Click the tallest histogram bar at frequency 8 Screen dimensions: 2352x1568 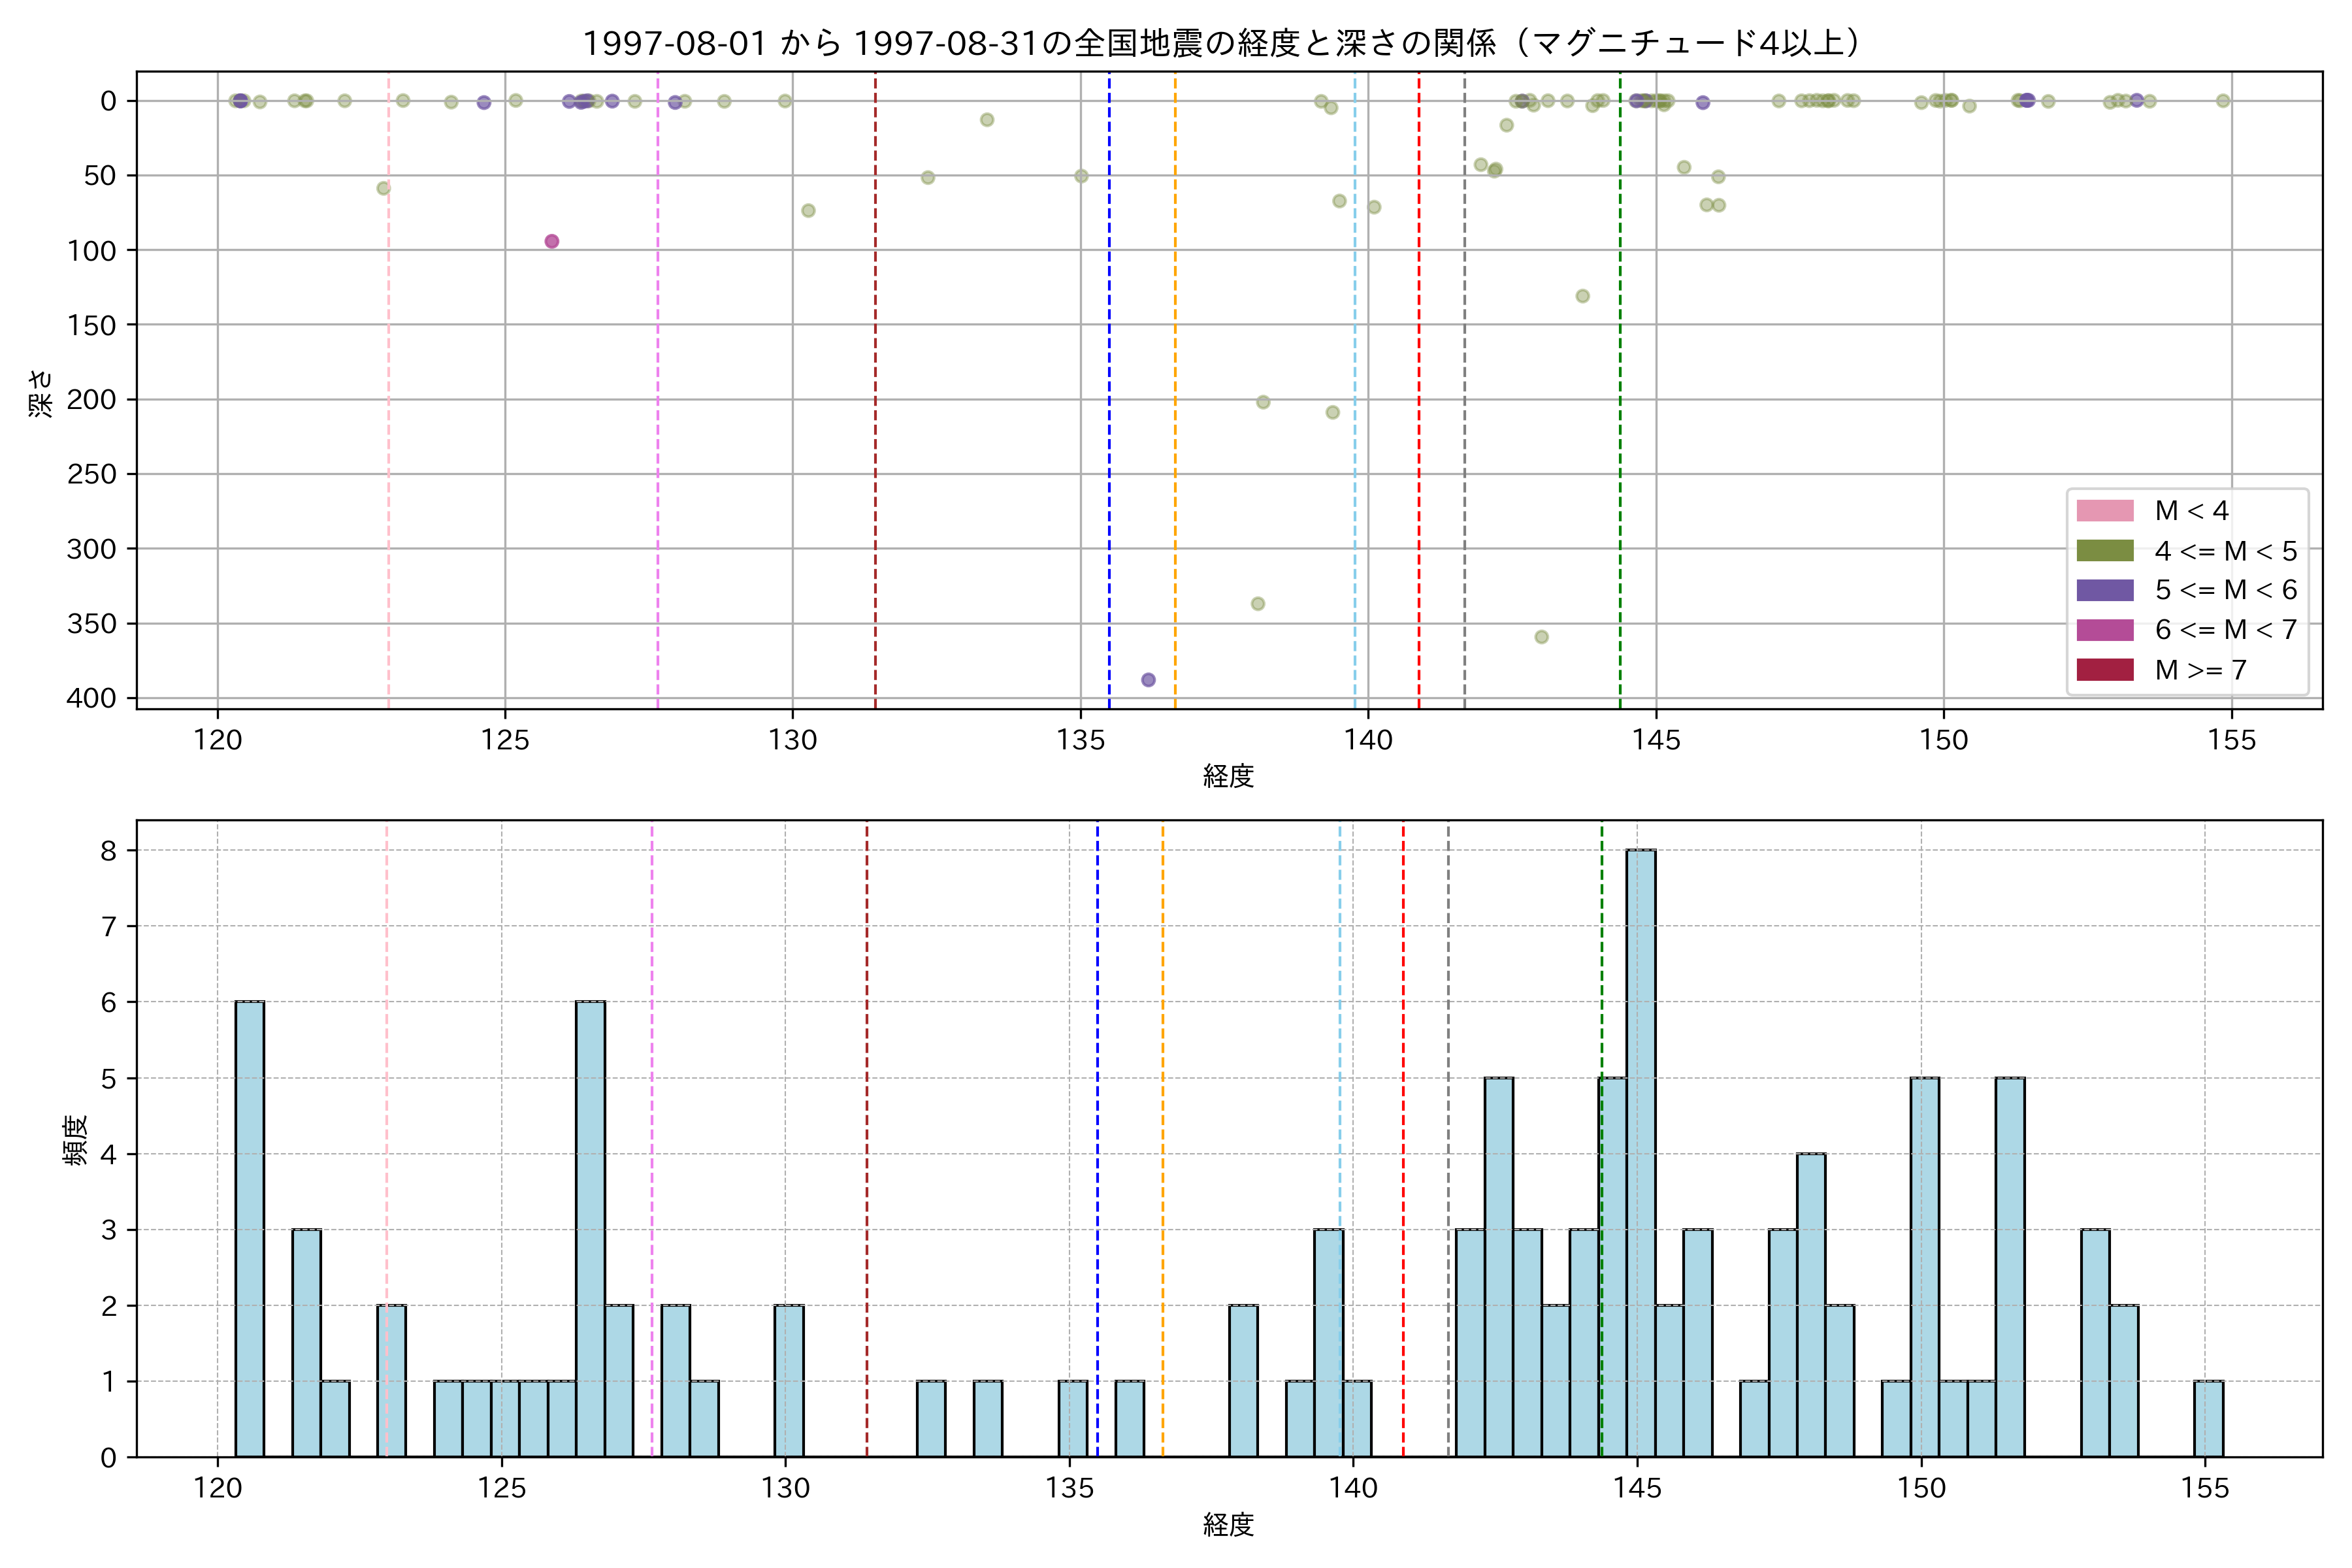pos(1640,1150)
